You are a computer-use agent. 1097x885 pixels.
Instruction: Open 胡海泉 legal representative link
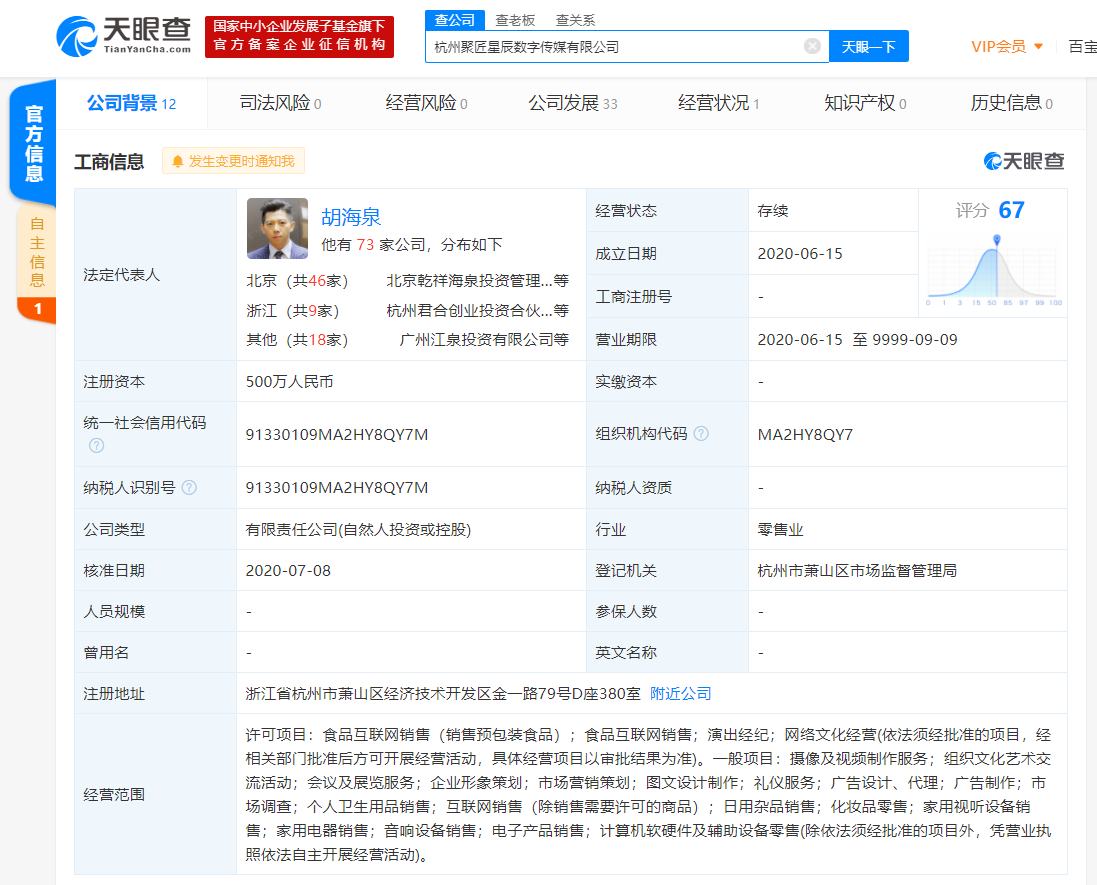pos(351,217)
